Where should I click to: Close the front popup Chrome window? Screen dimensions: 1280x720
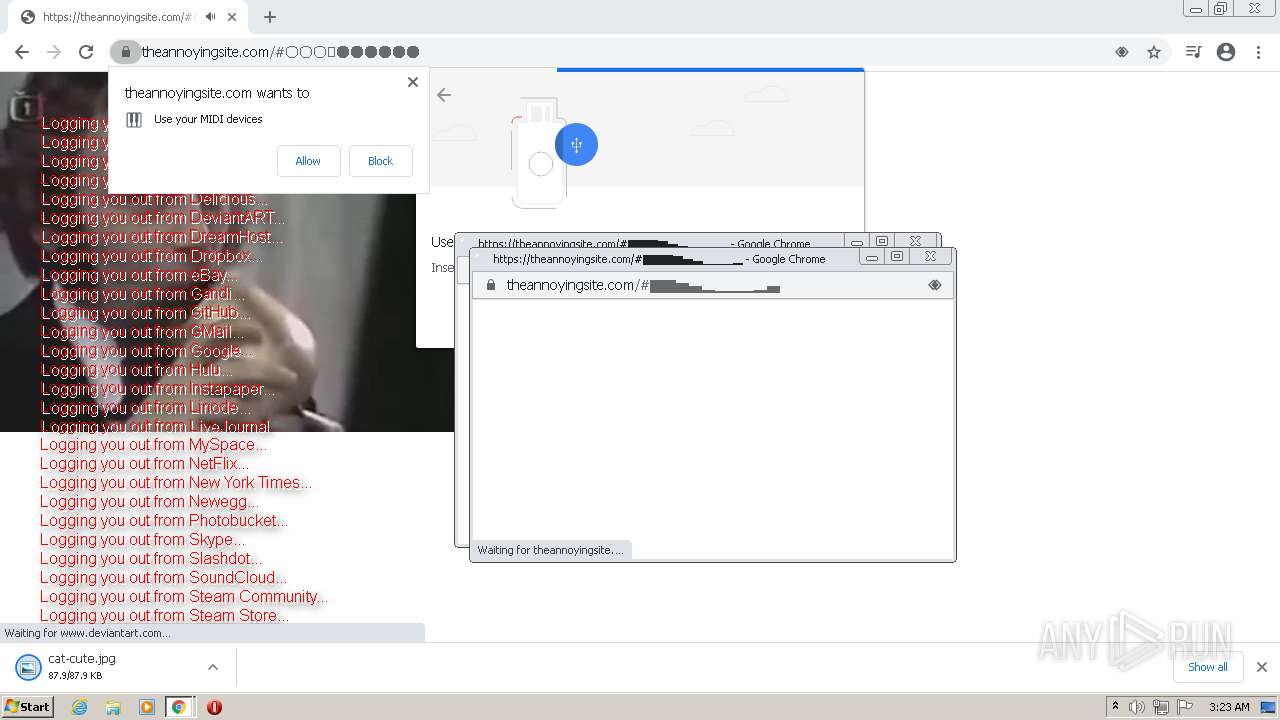click(x=930, y=256)
